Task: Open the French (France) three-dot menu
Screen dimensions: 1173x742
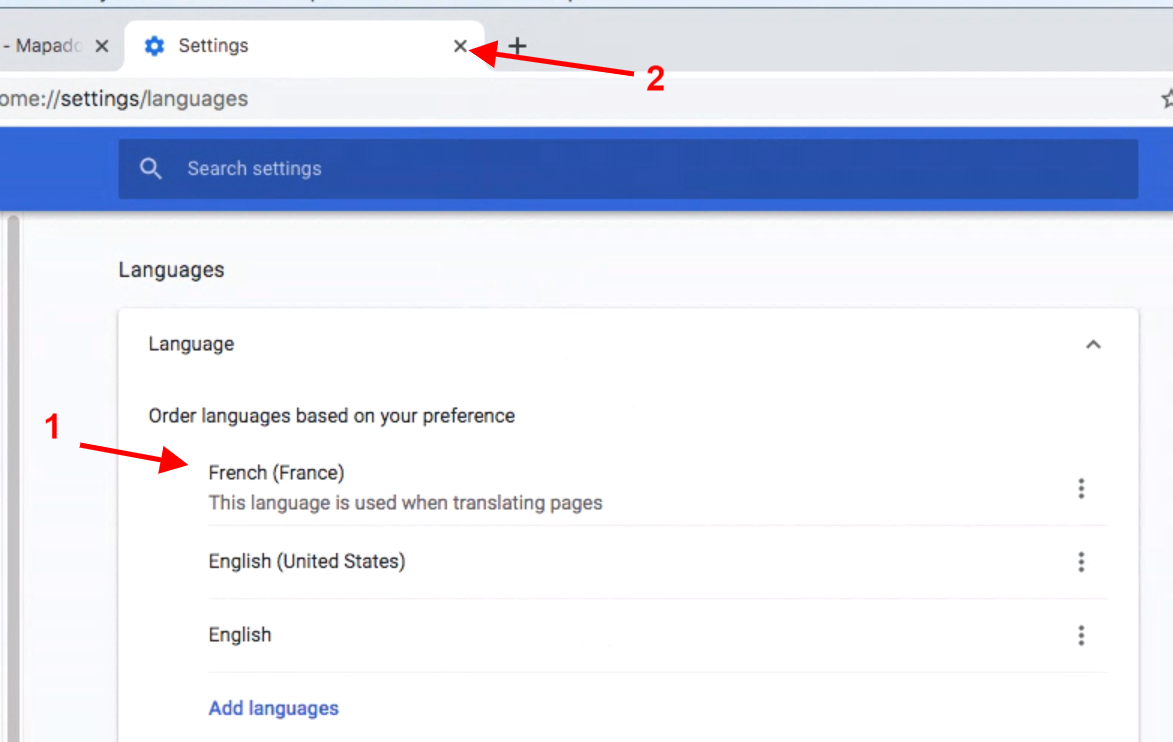Action: [x=1080, y=488]
